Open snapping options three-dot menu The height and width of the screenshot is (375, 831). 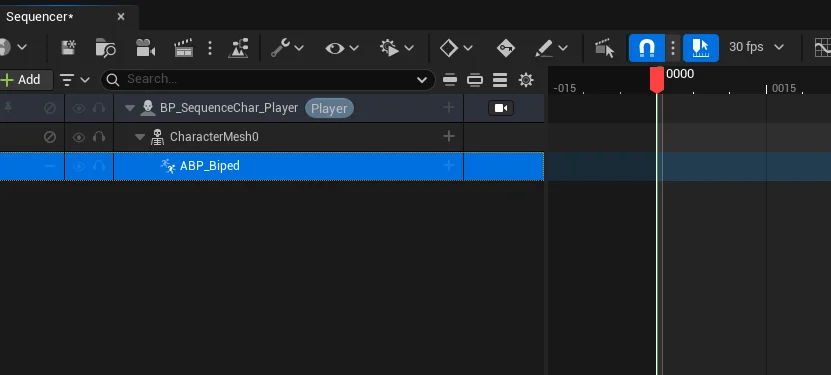(x=673, y=48)
